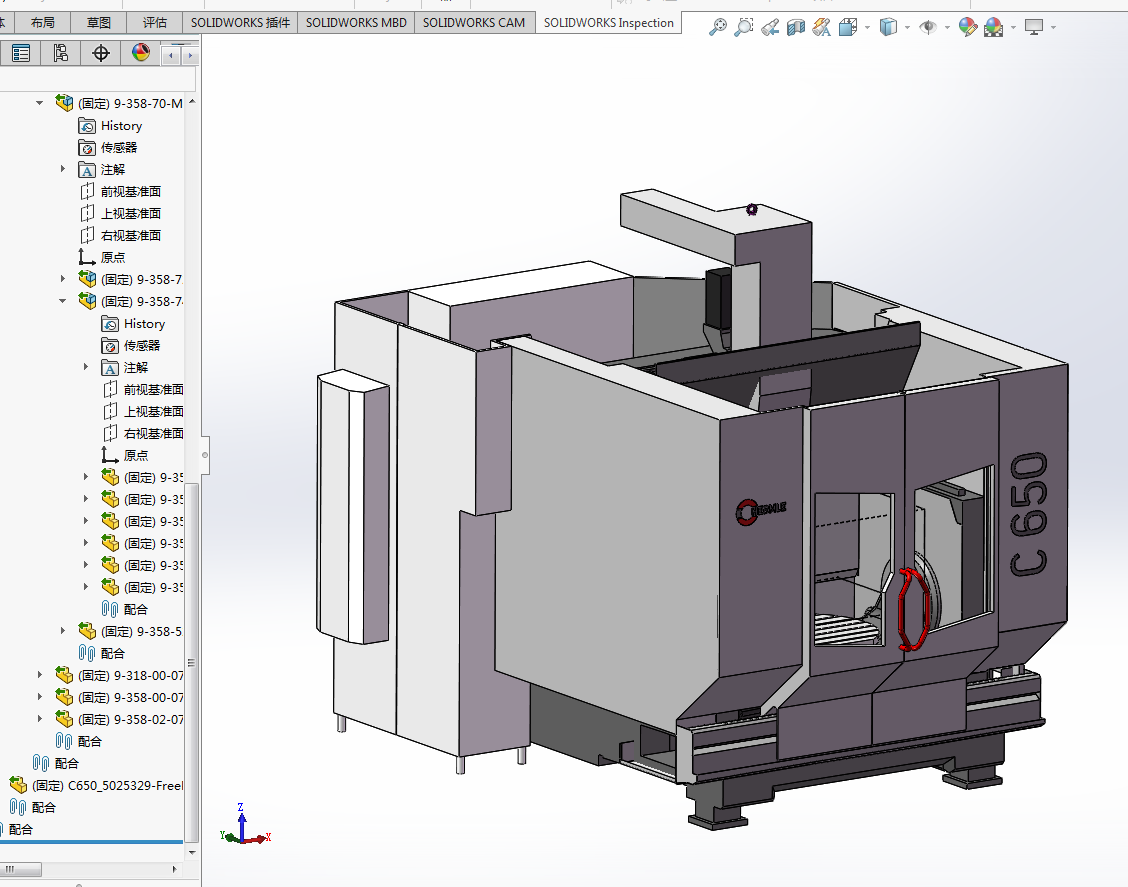1128x887 pixels.
Task: Select the first 传感器 sensor icon
Action: click(x=87, y=148)
